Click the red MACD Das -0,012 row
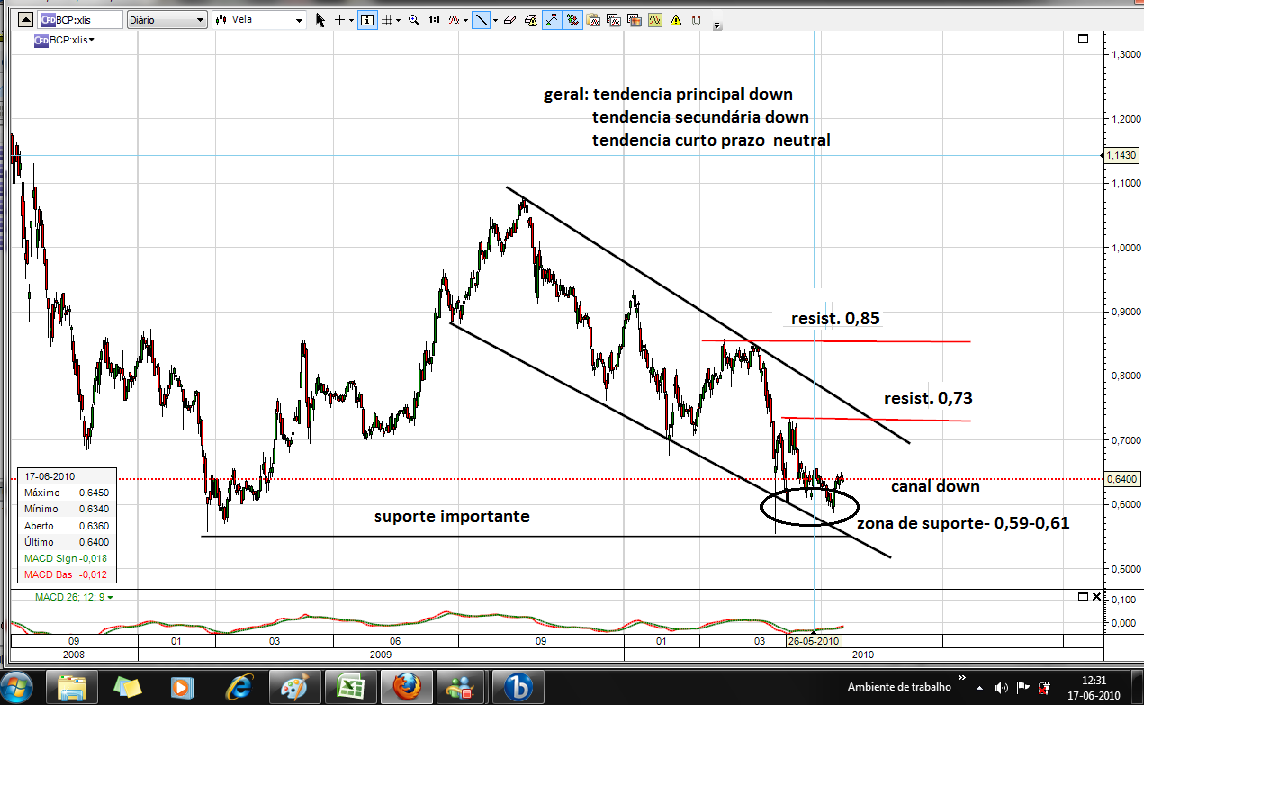1280x800 pixels. pos(66,574)
